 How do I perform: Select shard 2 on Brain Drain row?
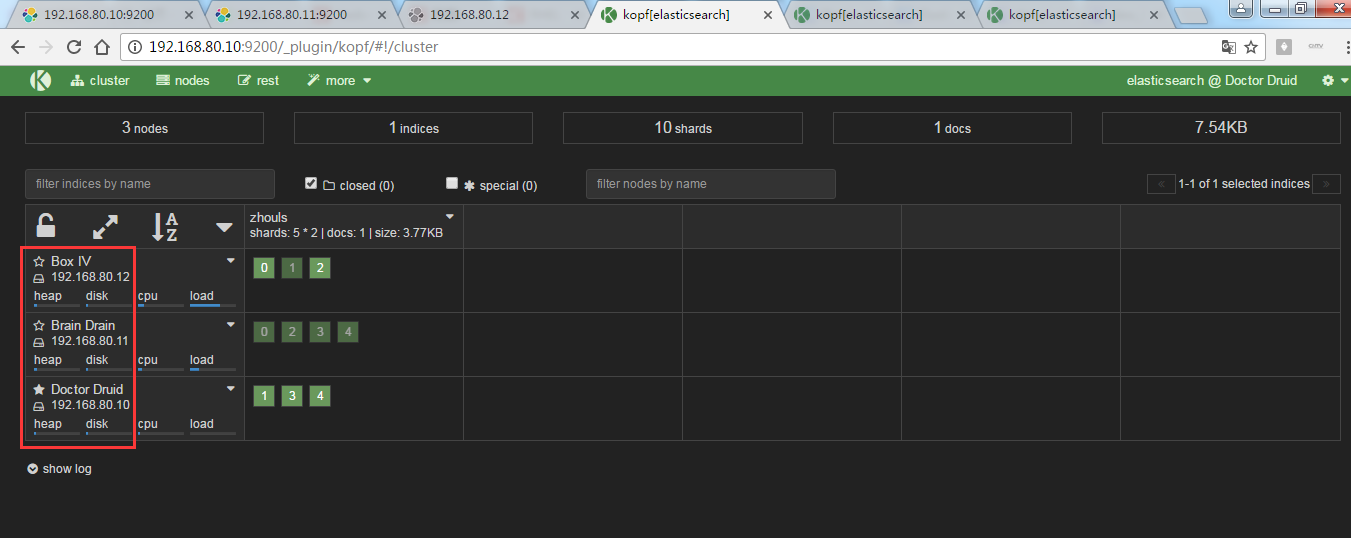tap(291, 332)
